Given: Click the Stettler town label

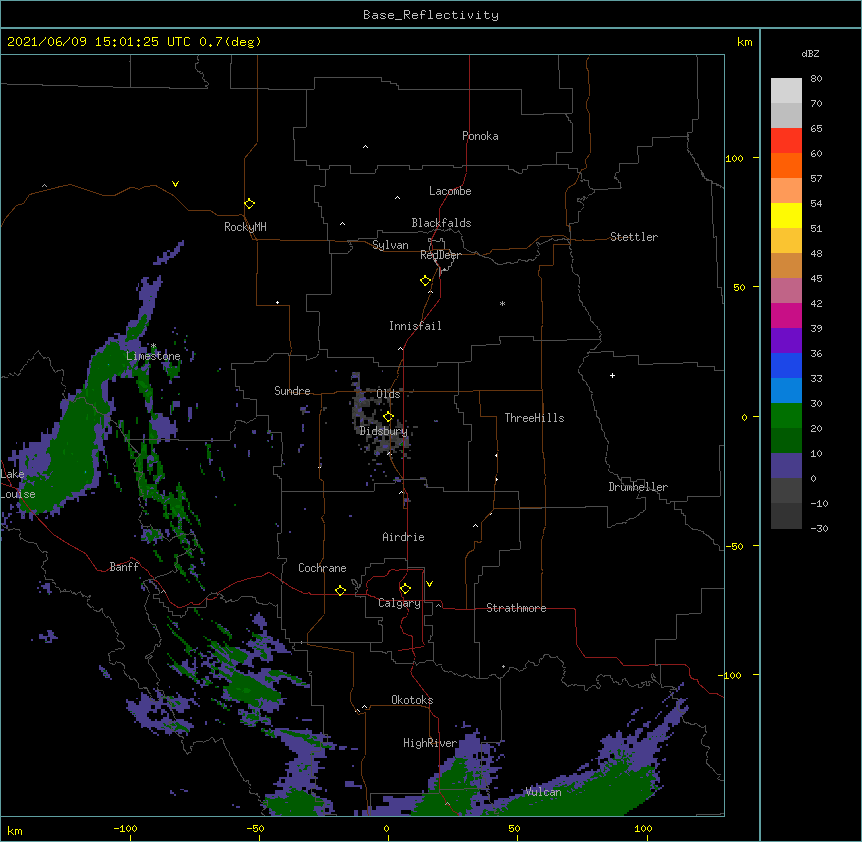Looking at the screenshot, I should click(634, 237).
